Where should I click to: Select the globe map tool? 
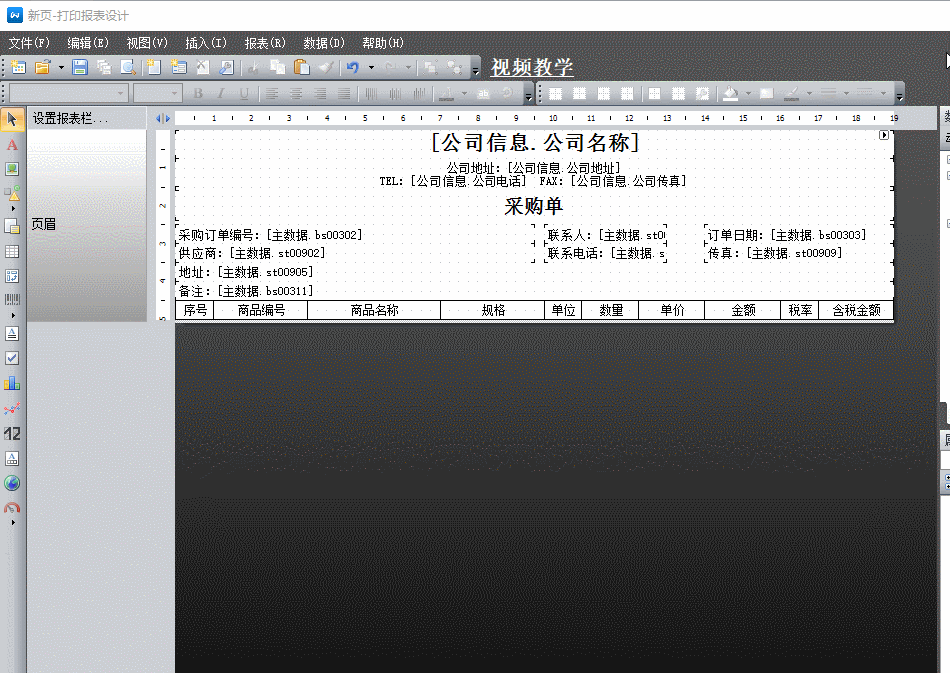point(12,483)
